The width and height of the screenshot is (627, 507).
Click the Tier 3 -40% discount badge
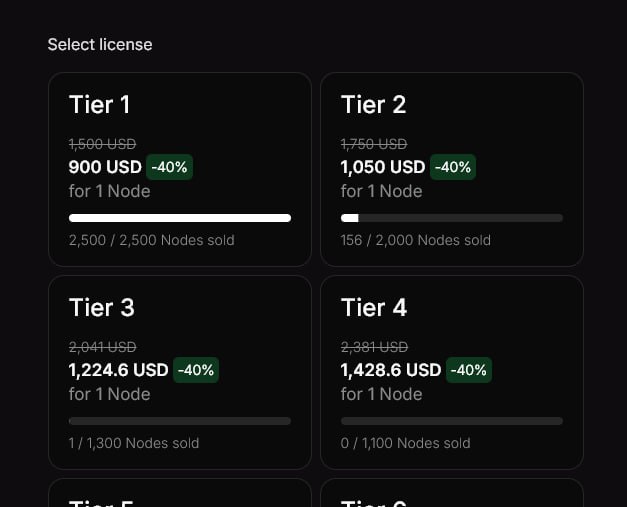point(196,370)
